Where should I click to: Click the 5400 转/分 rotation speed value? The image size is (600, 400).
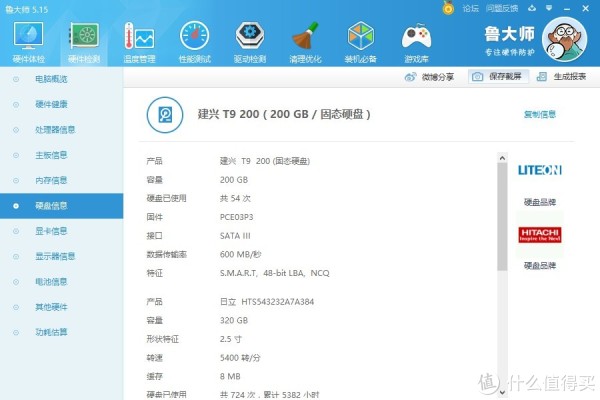240,358
